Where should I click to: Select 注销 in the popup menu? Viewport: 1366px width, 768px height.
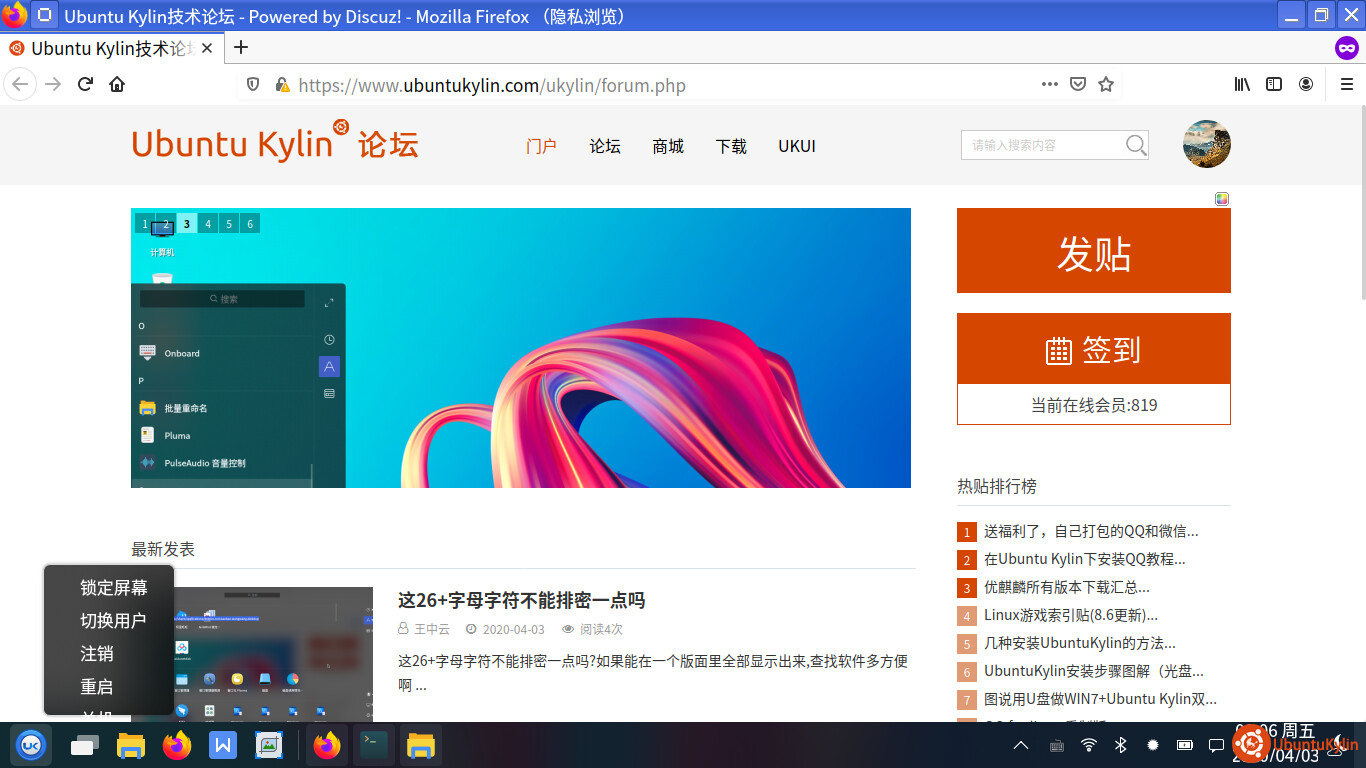point(97,654)
